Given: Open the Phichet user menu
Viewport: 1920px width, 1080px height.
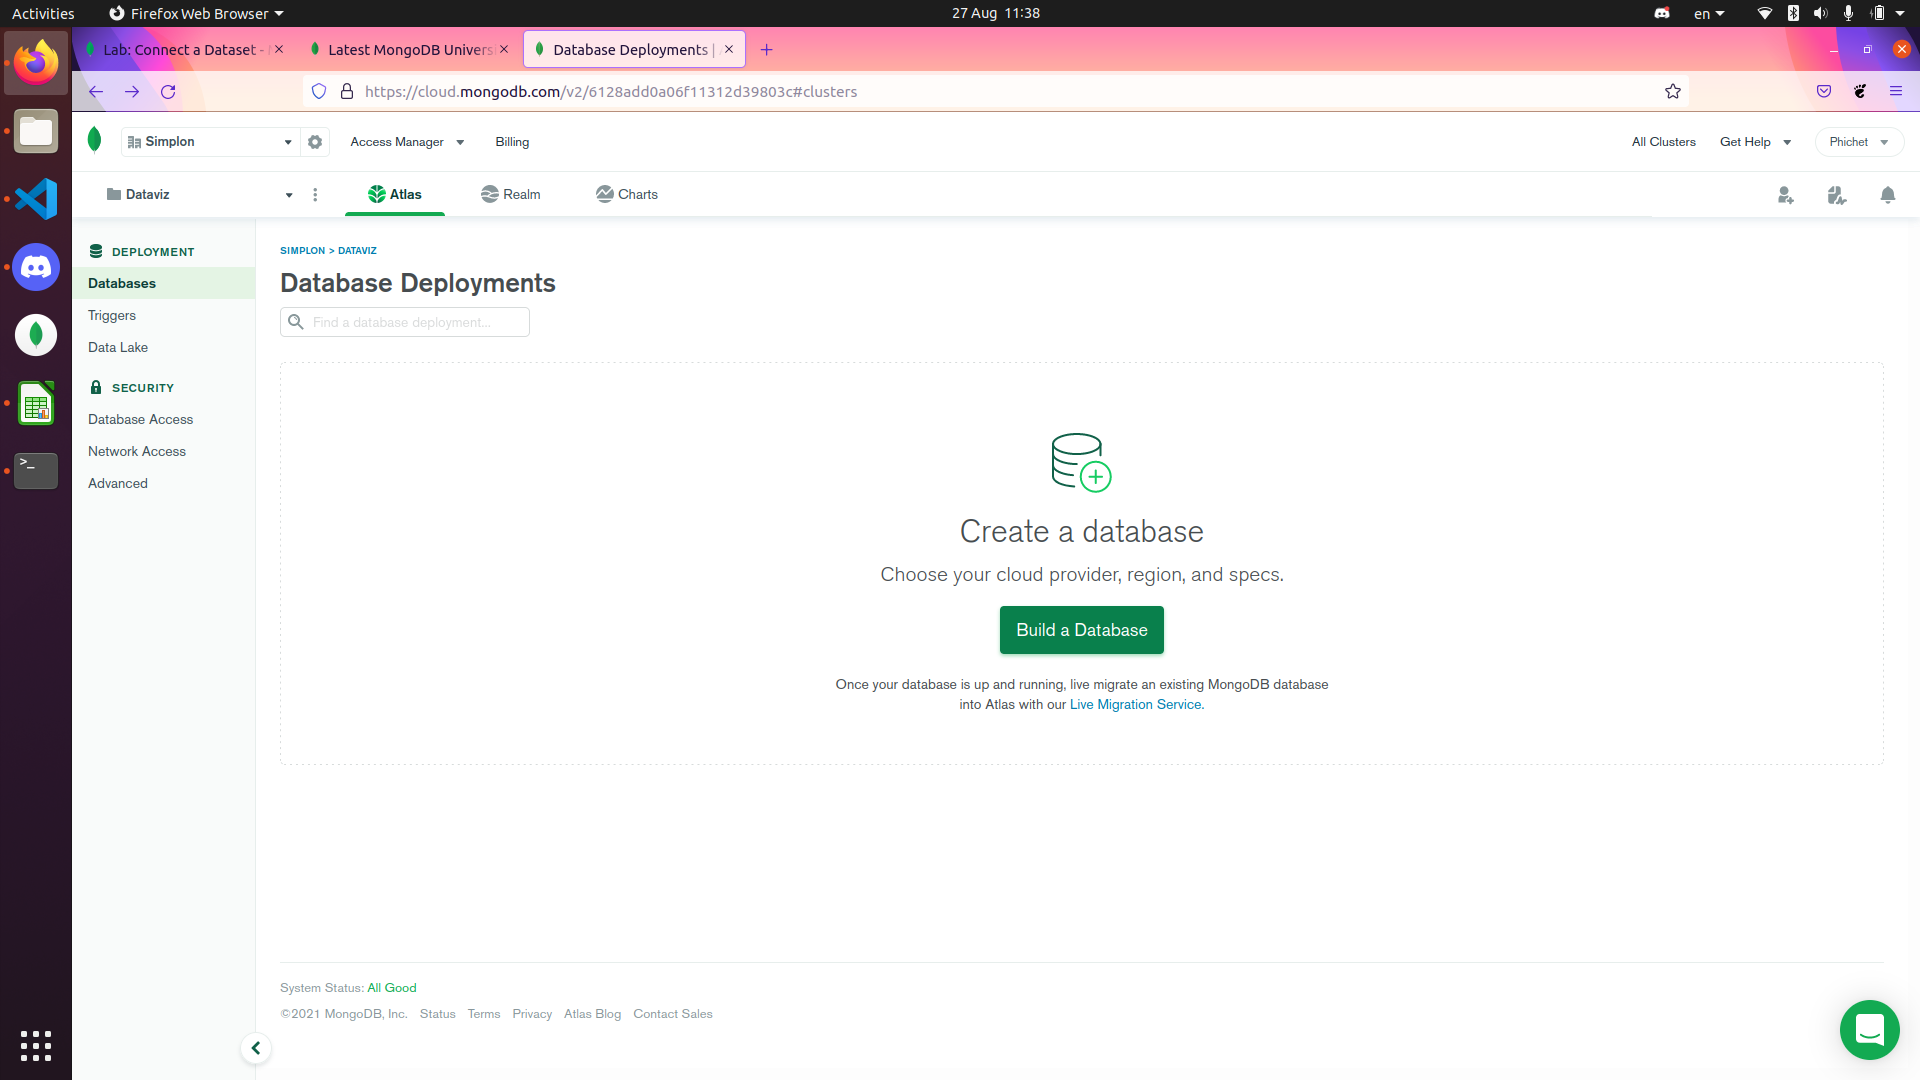Looking at the screenshot, I should coord(1858,142).
